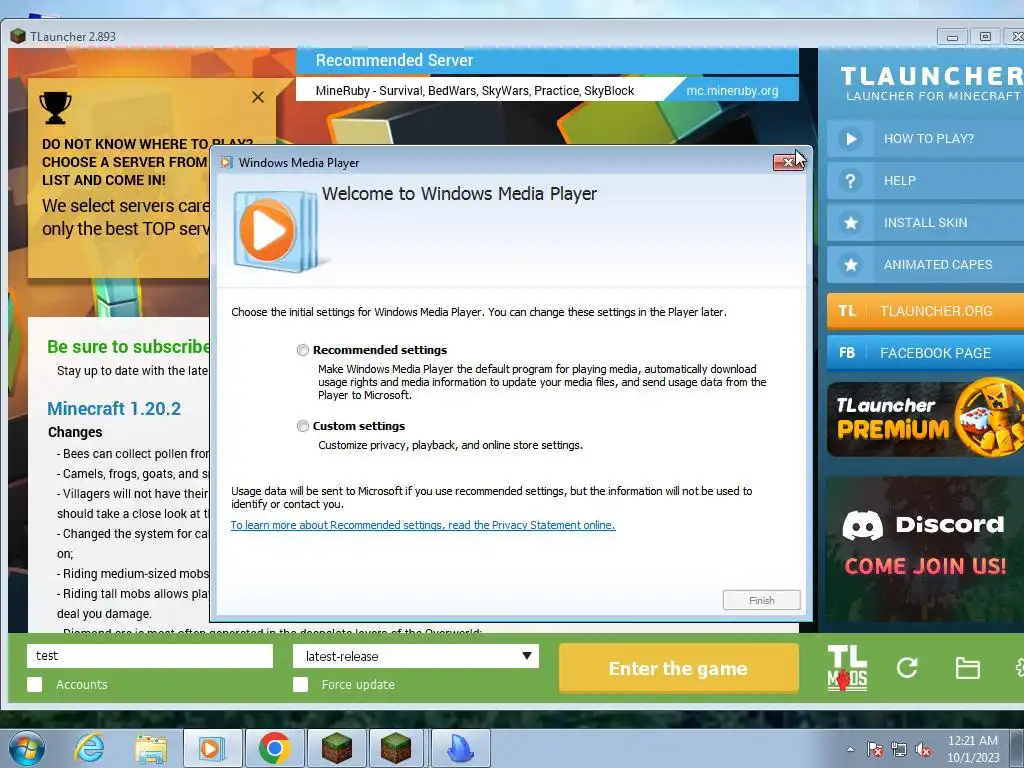Toggle the Accounts checkbox
This screenshot has height=768, width=1024.
click(x=35, y=684)
